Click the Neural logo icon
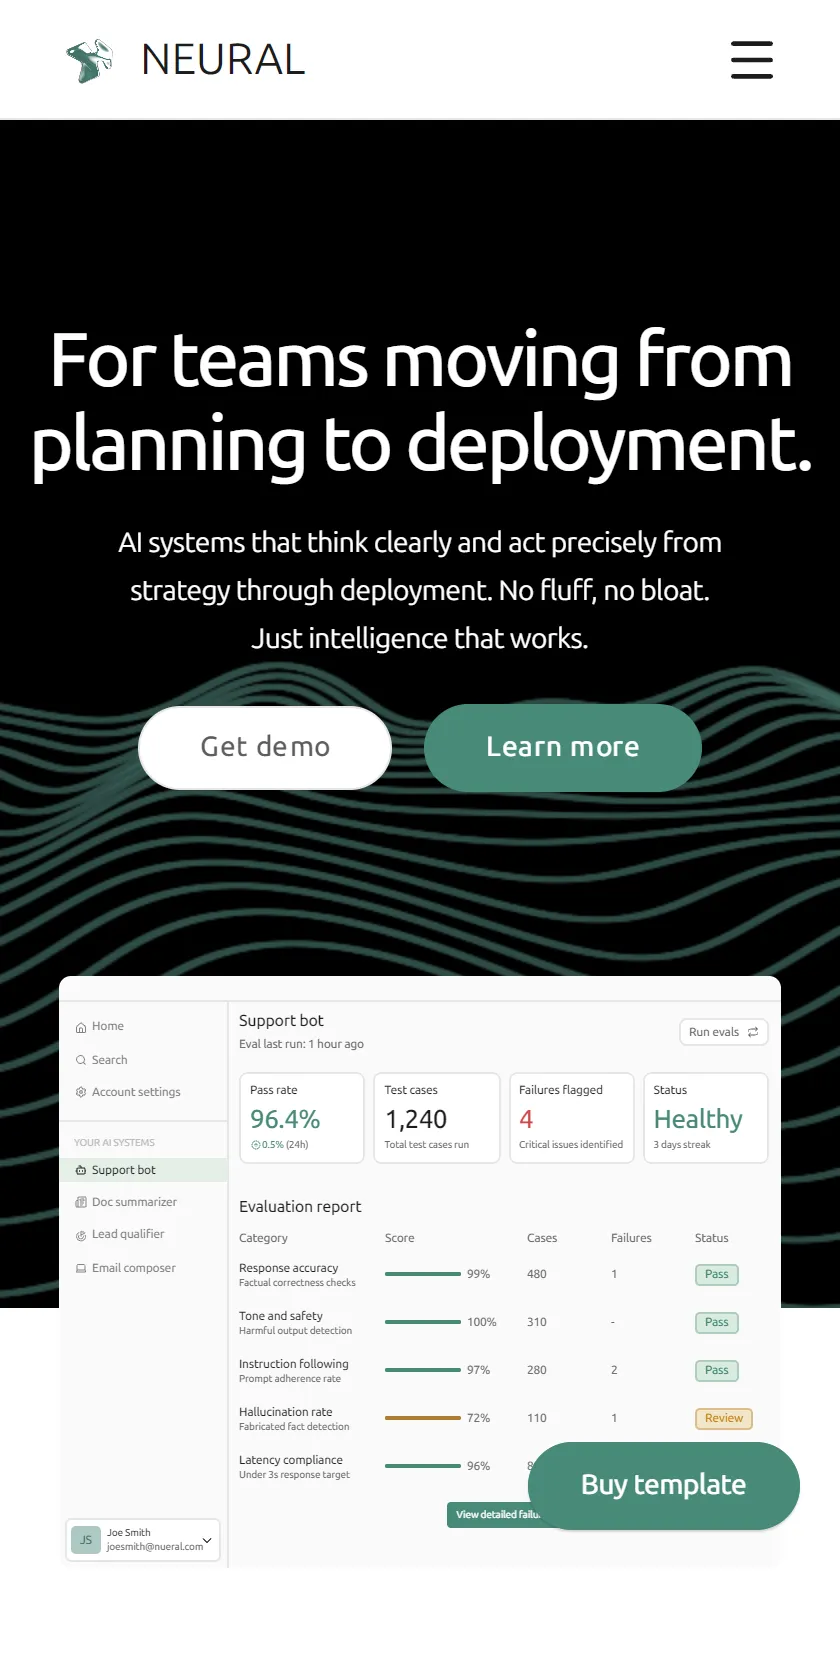 coord(90,60)
